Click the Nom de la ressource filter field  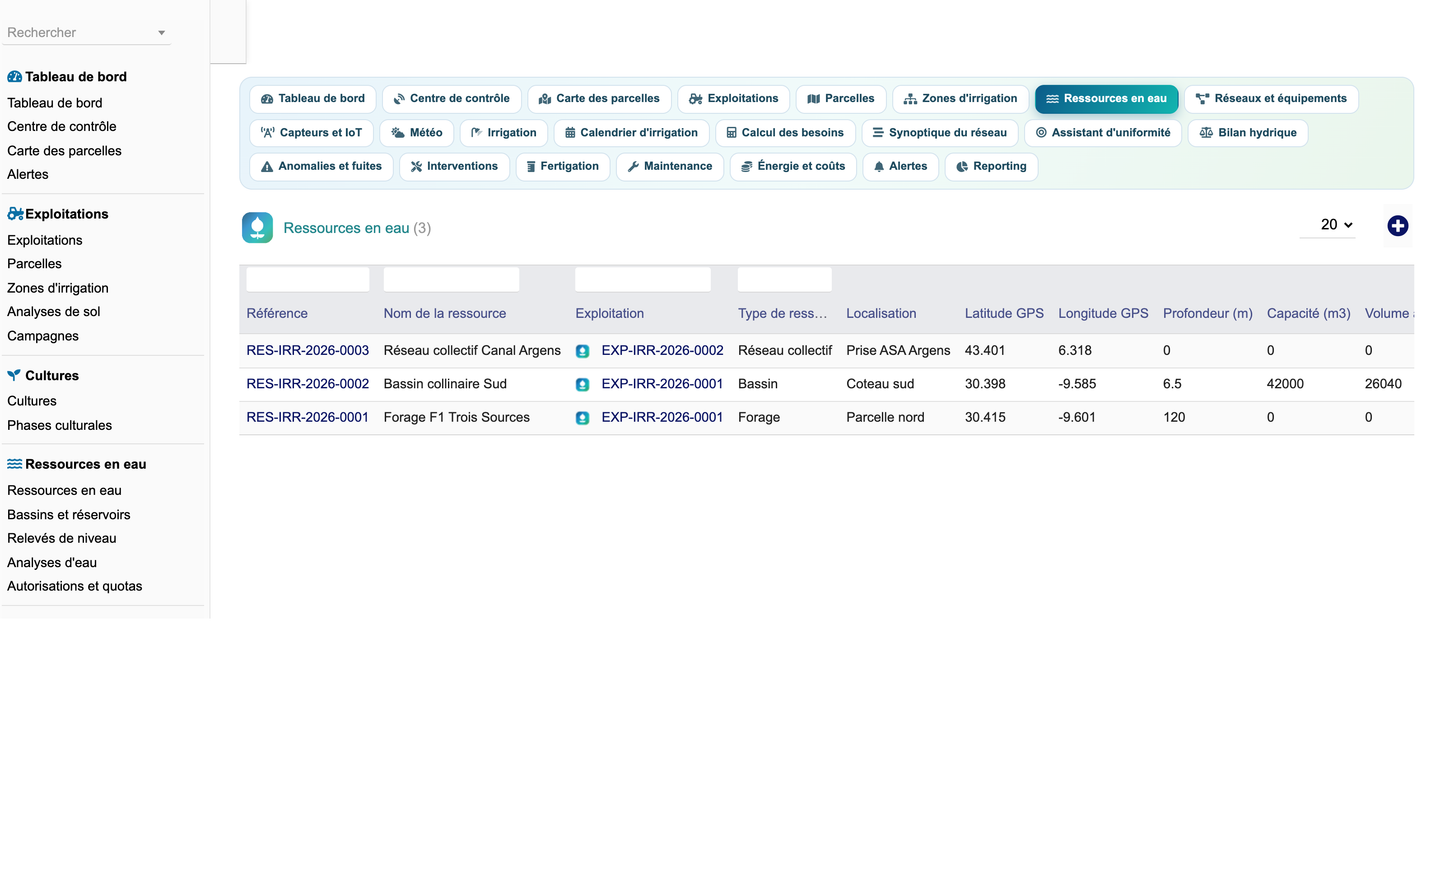[451, 279]
